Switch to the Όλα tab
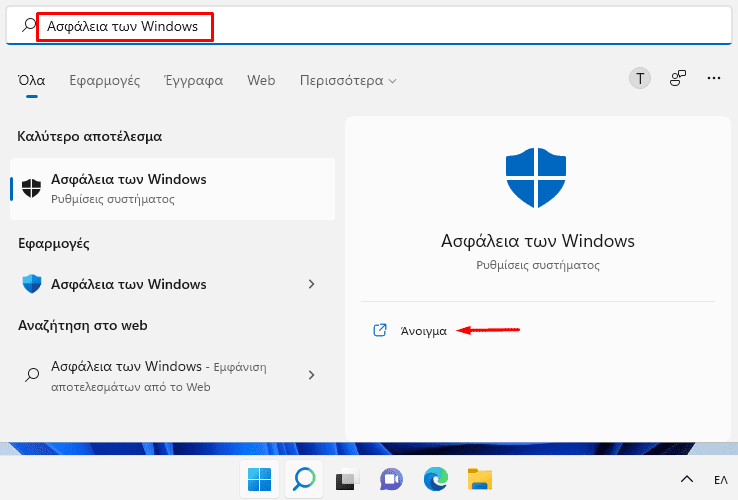Screen dimensions: 738x500 [x=32, y=80]
